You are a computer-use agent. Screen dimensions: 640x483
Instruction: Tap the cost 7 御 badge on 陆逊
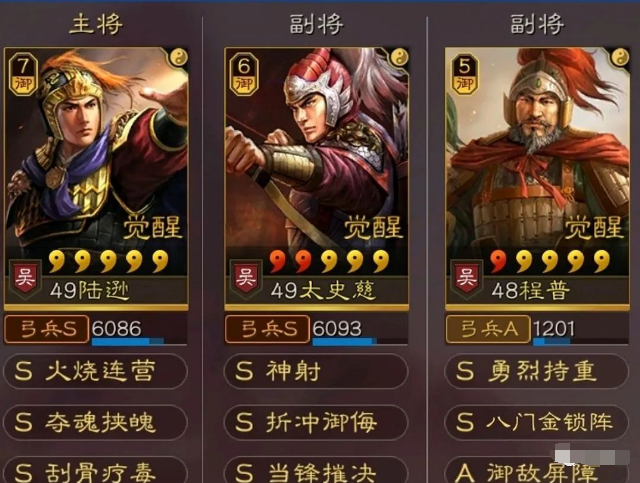[23, 74]
